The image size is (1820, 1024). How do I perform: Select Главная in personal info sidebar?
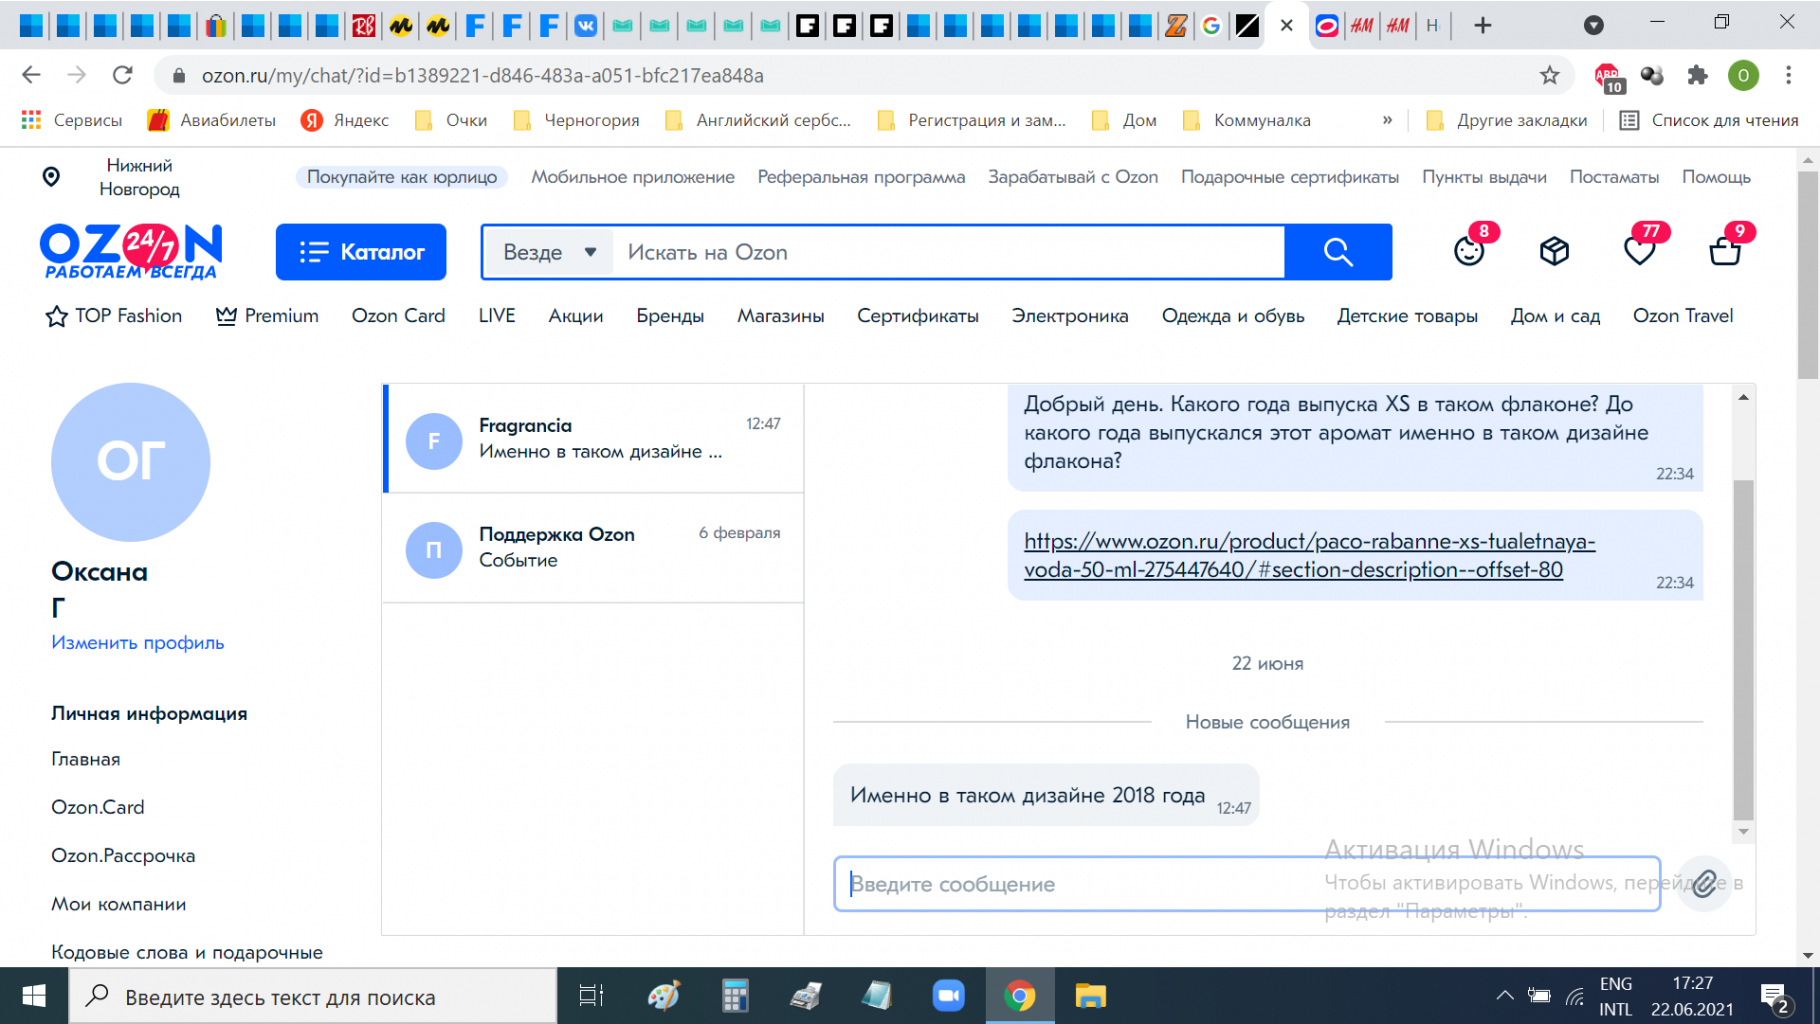(x=86, y=759)
